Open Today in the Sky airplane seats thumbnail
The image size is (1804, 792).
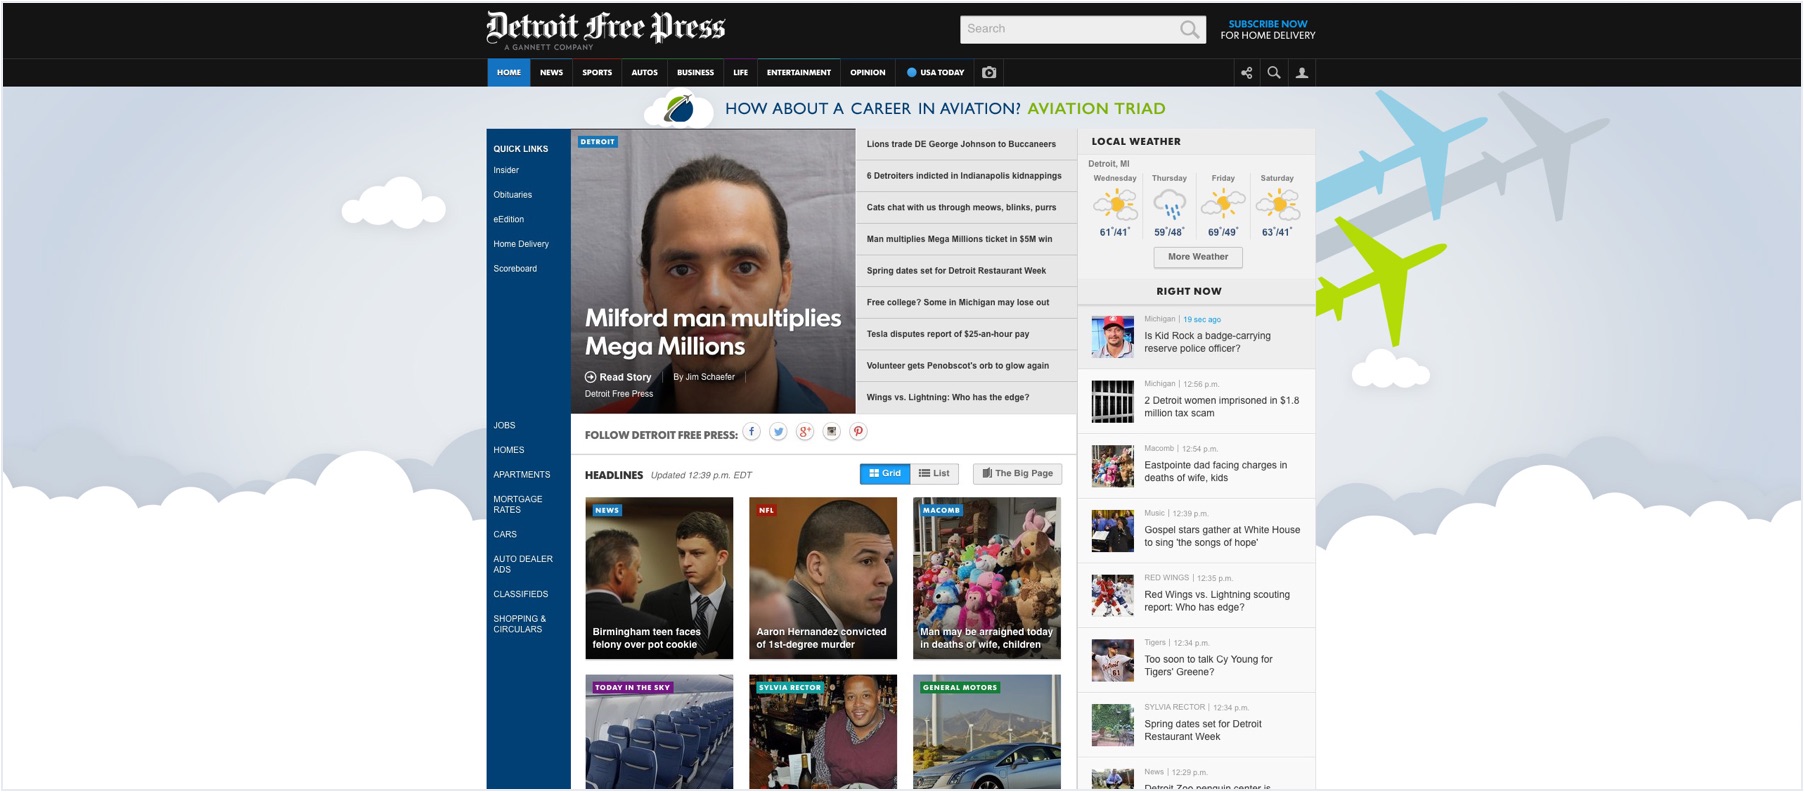(x=659, y=732)
